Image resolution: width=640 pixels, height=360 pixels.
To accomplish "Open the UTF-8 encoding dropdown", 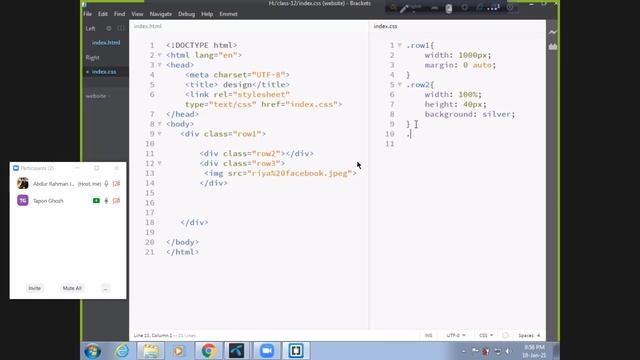I will tap(456, 335).
